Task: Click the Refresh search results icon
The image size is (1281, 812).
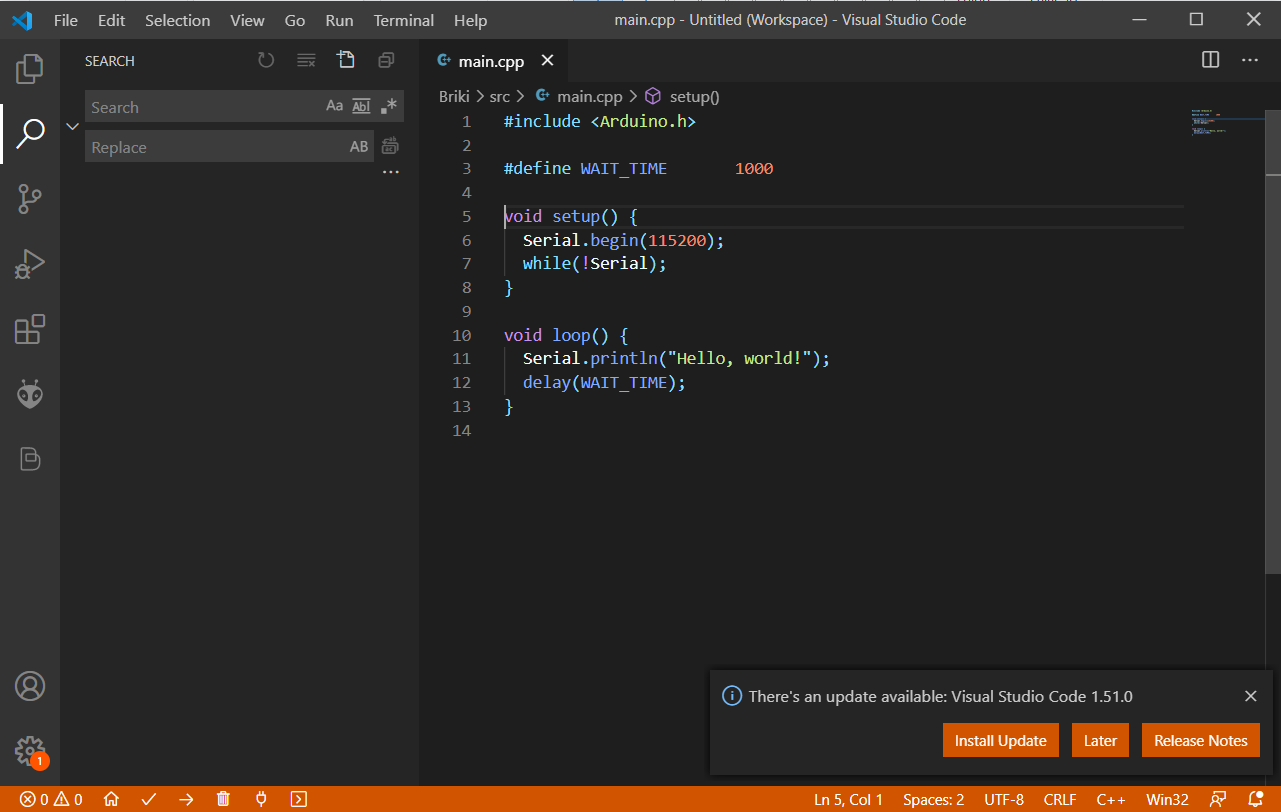Action: pos(266,61)
